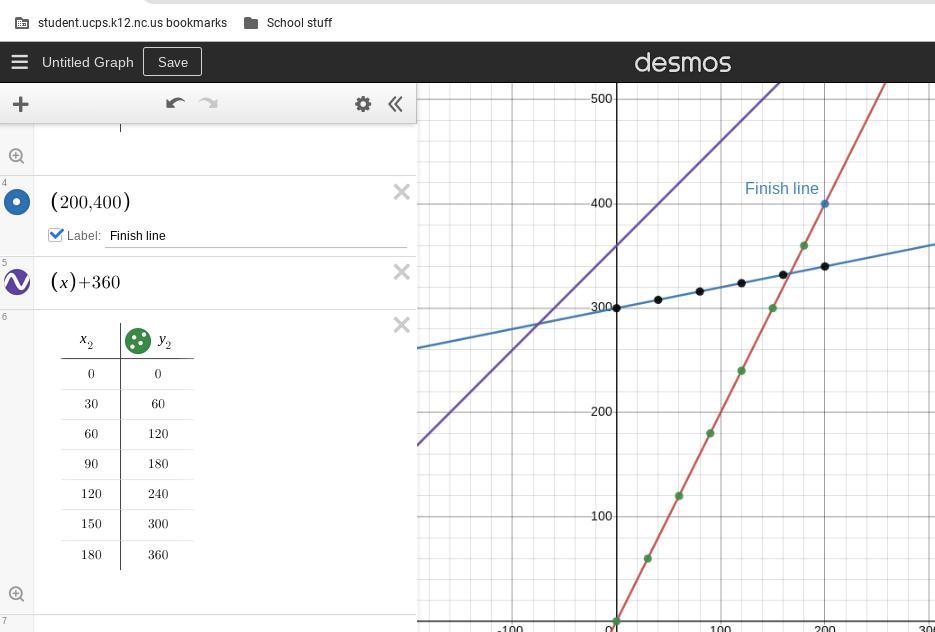This screenshot has height=632, width=935.
Task: Open the Desmos hamburger menu
Action: pyautogui.click(x=20, y=62)
